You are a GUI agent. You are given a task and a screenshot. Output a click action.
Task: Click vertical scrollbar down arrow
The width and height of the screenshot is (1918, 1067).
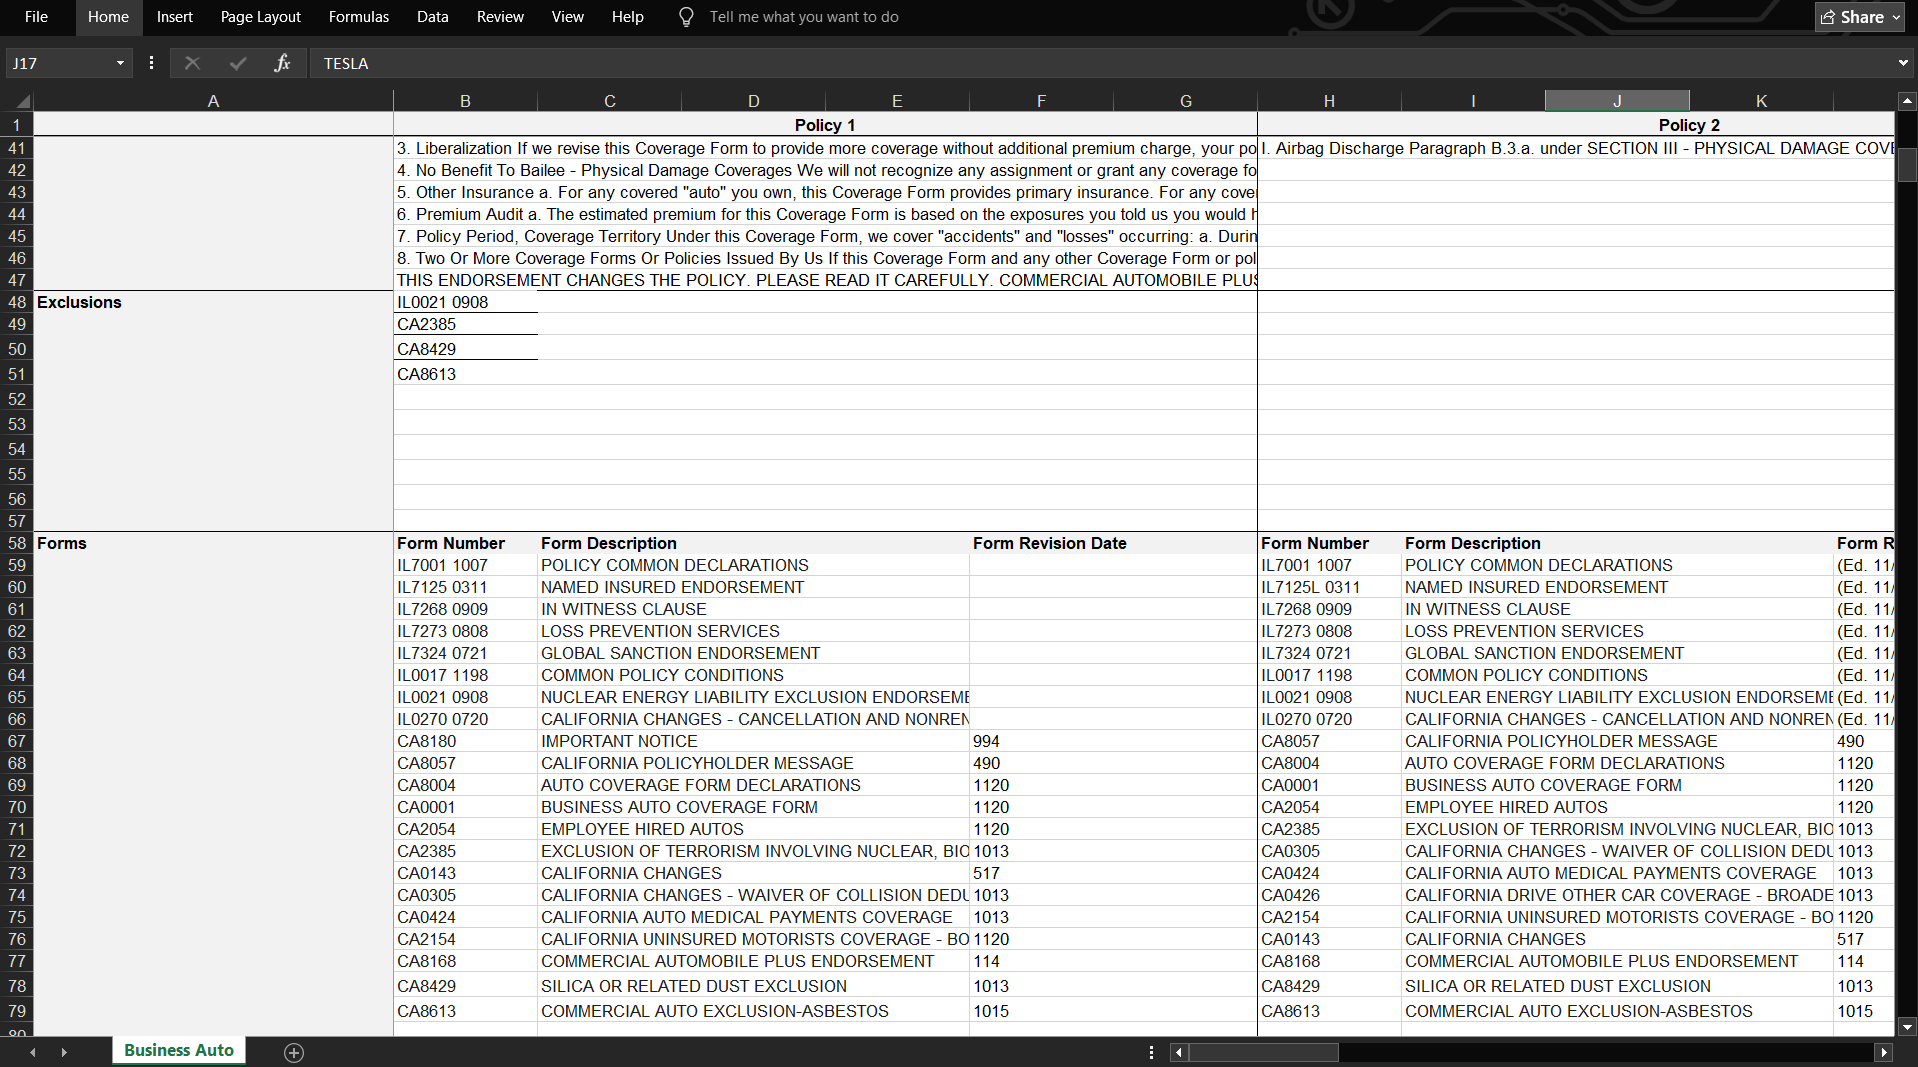click(1907, 1026)
